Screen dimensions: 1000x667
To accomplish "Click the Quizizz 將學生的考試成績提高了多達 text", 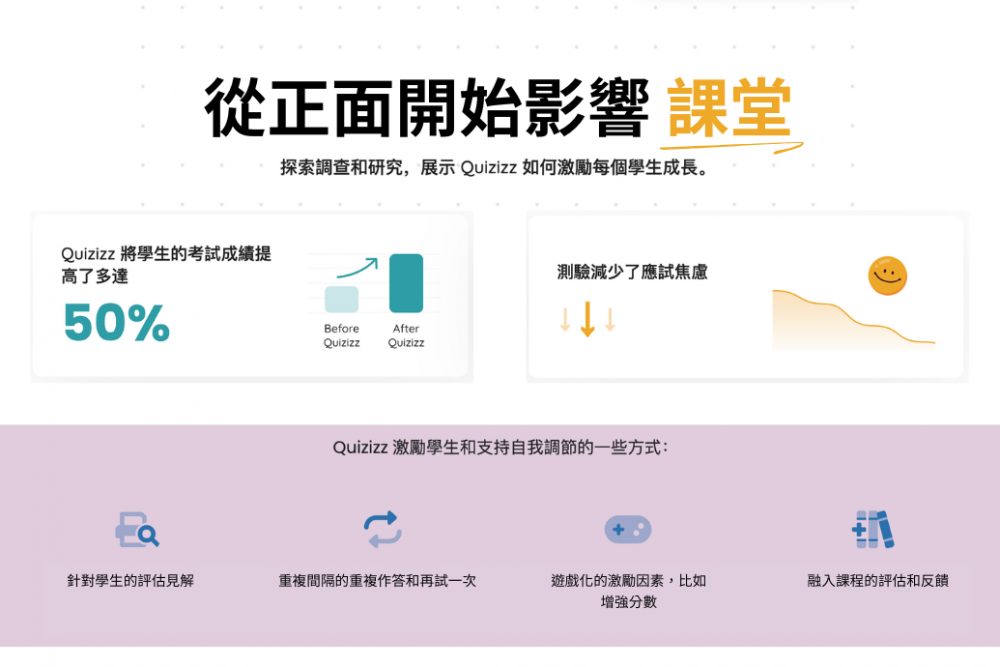I will tap(166, 265).
